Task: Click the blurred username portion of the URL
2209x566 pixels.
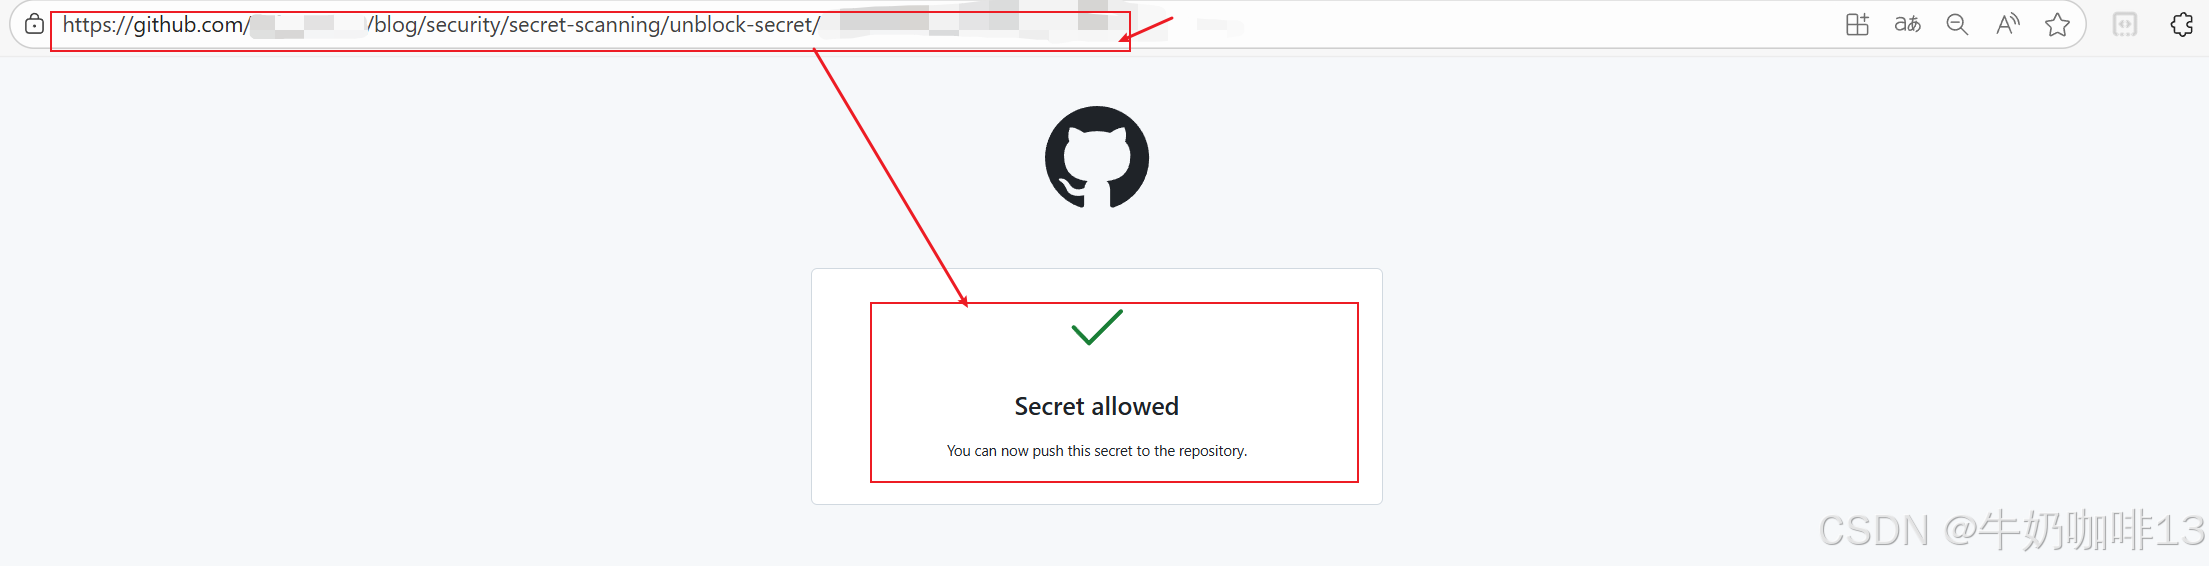Action: pyautogui.click(x=307, y=25)
